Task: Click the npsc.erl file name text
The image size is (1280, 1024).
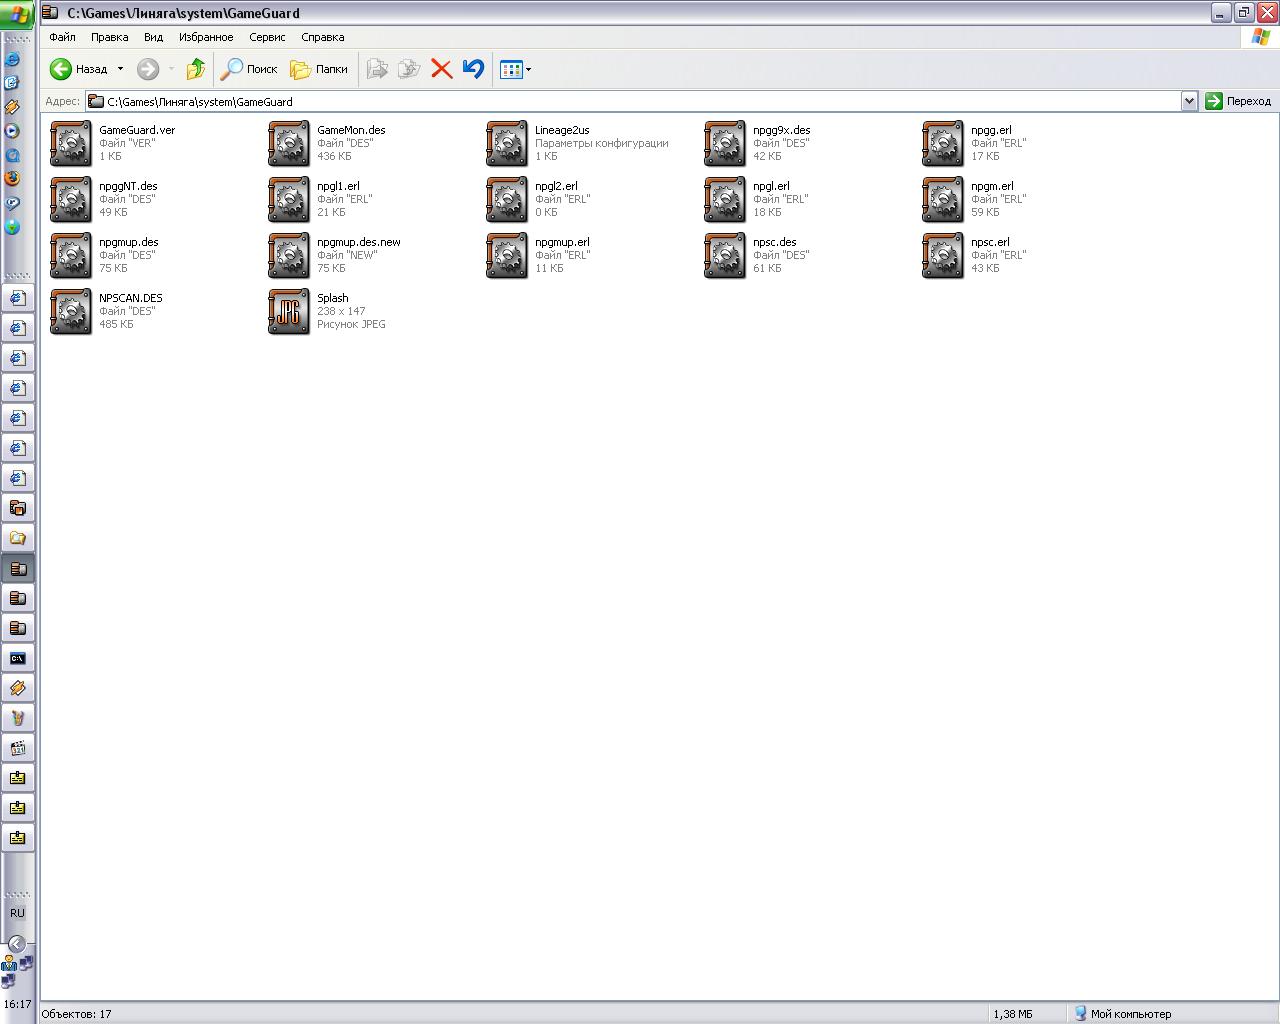Action: 990,242
